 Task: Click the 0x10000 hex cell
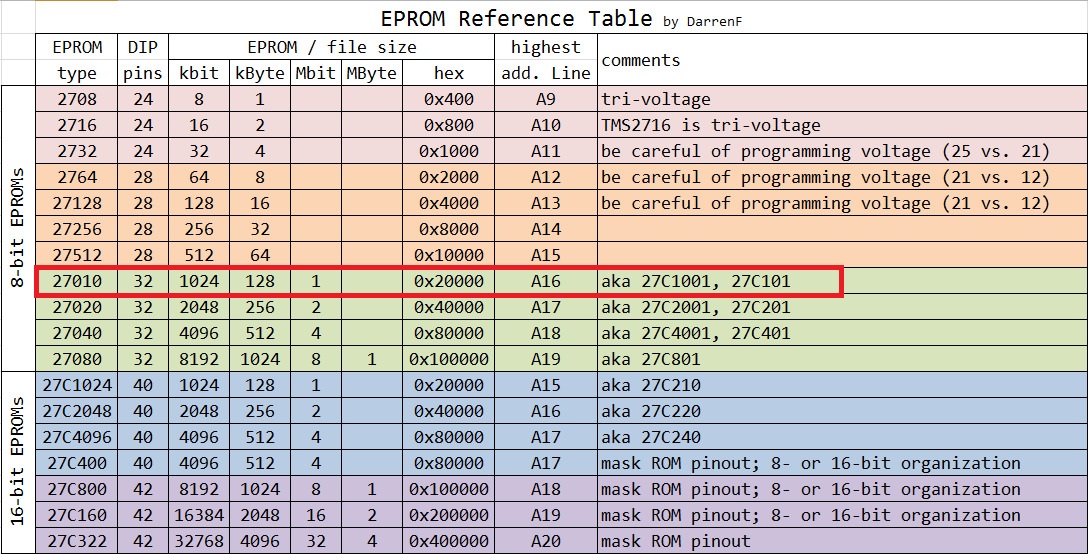[449, 256]
